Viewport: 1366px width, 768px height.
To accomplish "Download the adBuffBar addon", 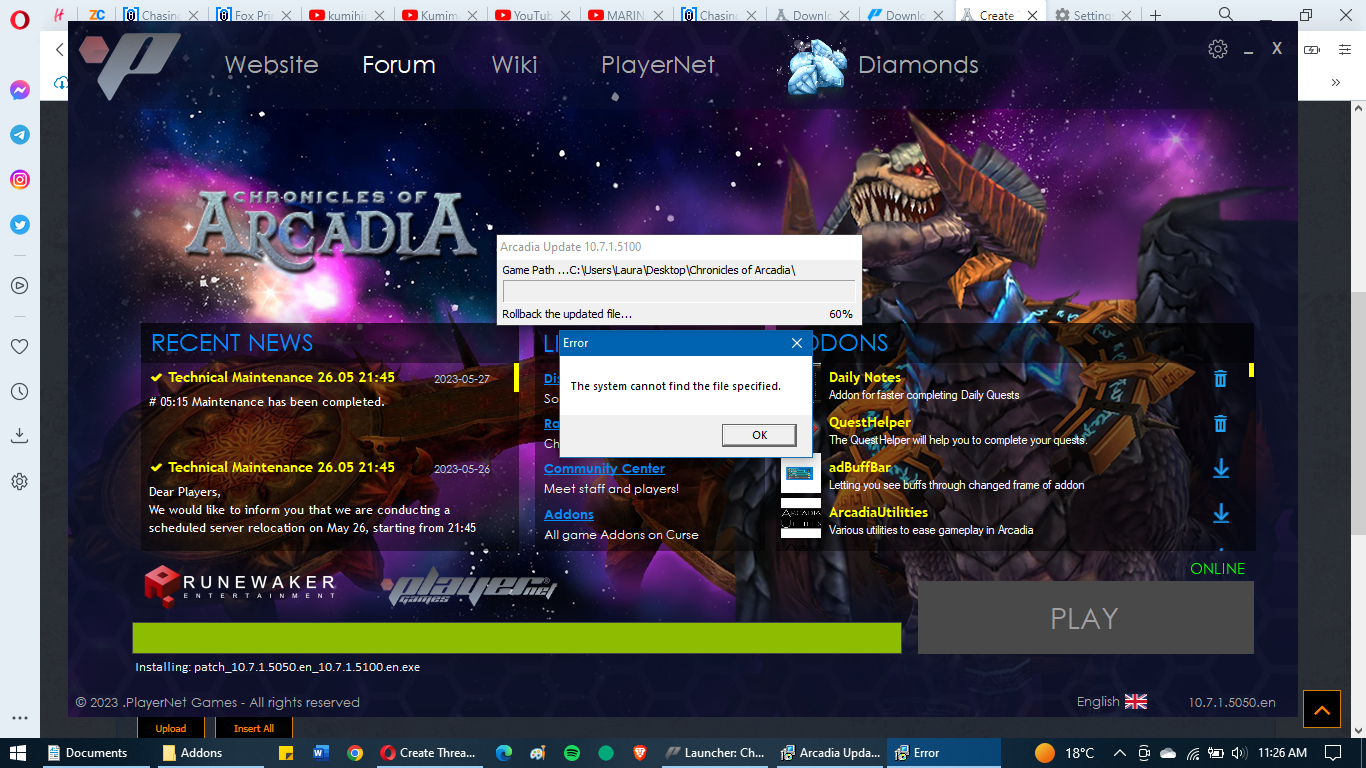I will click(x=1220, y=469).
